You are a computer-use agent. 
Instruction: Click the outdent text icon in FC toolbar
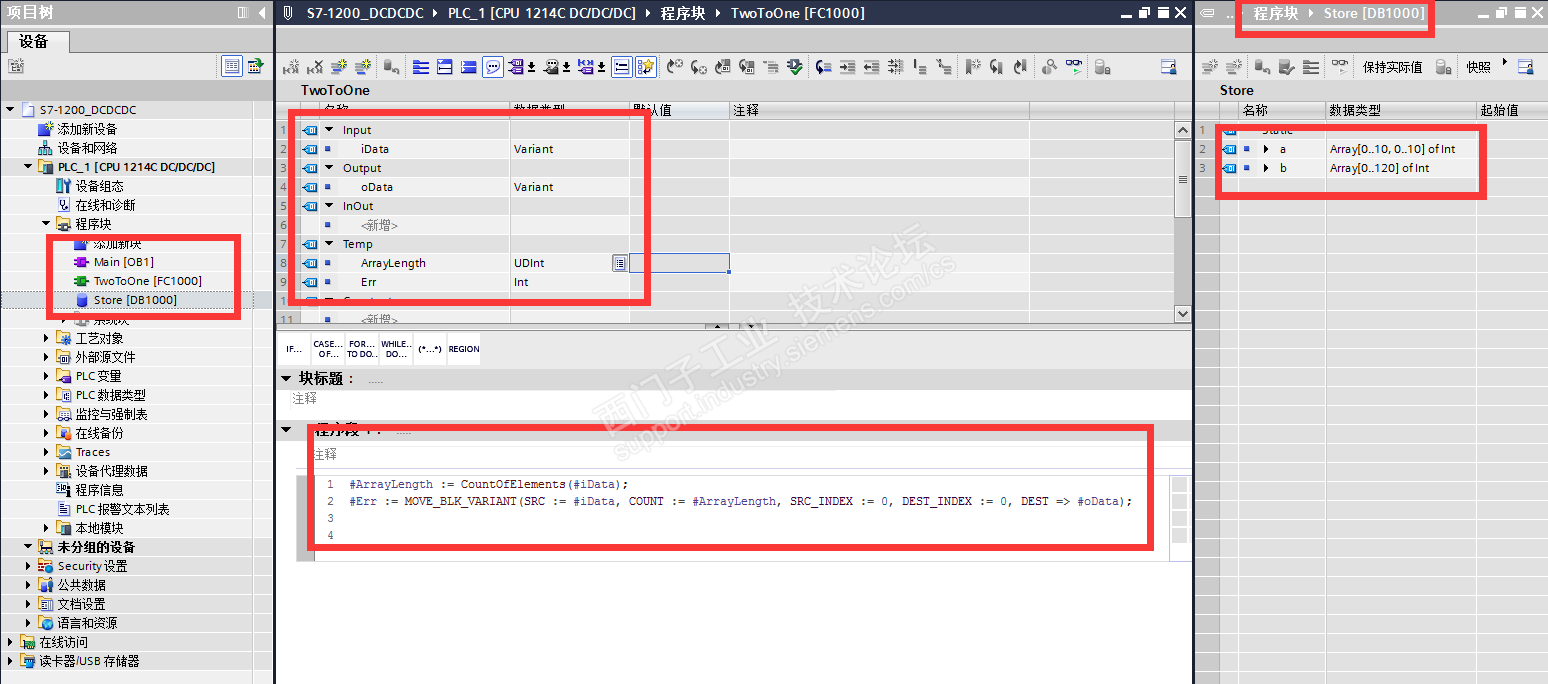871,67
